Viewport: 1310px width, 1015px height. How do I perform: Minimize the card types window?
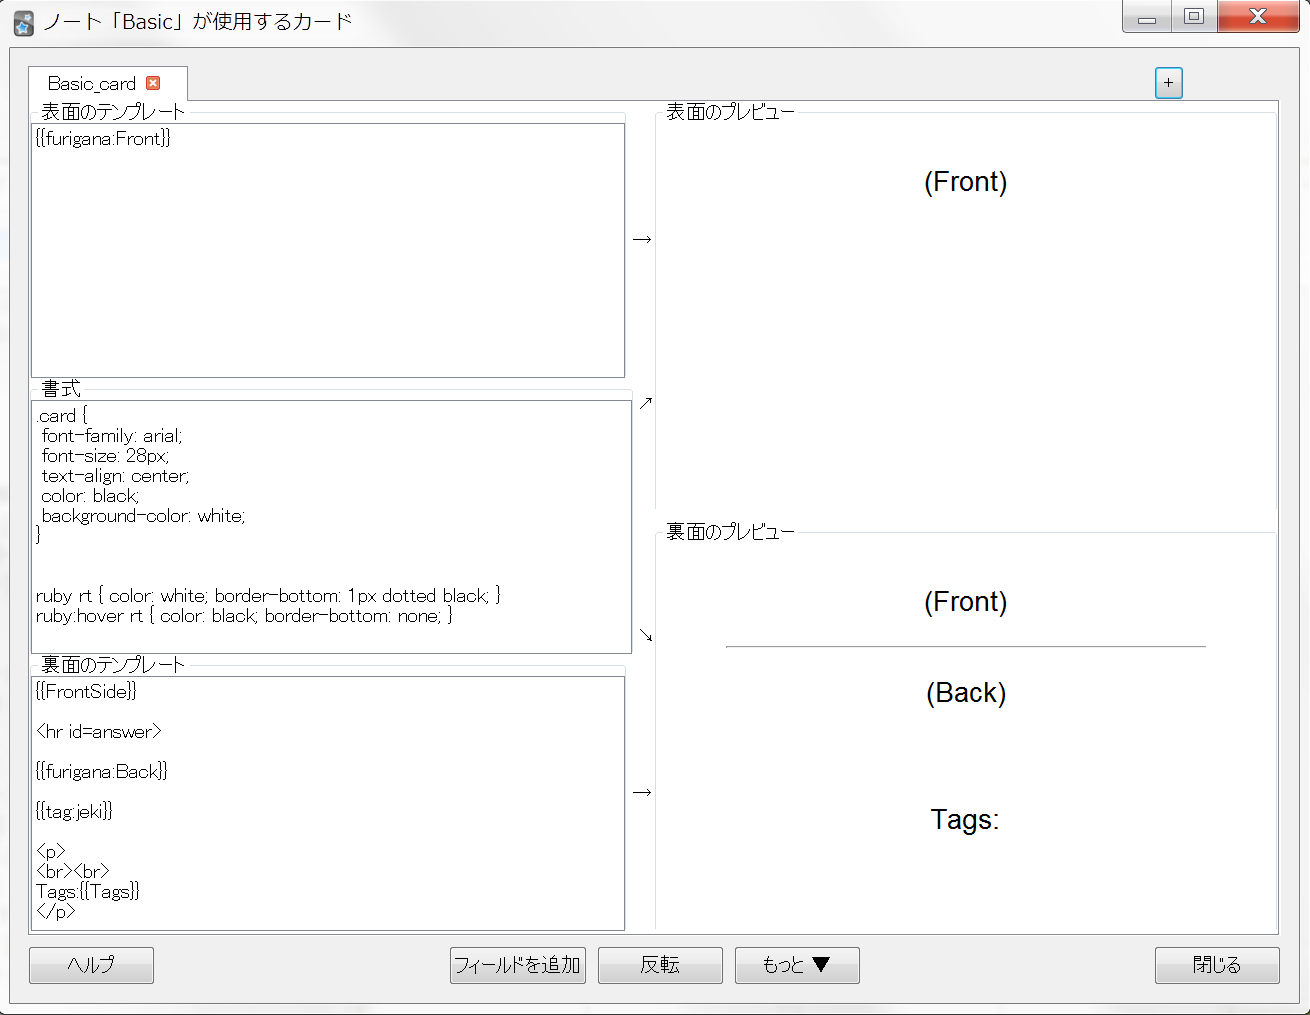(1147, 17)
